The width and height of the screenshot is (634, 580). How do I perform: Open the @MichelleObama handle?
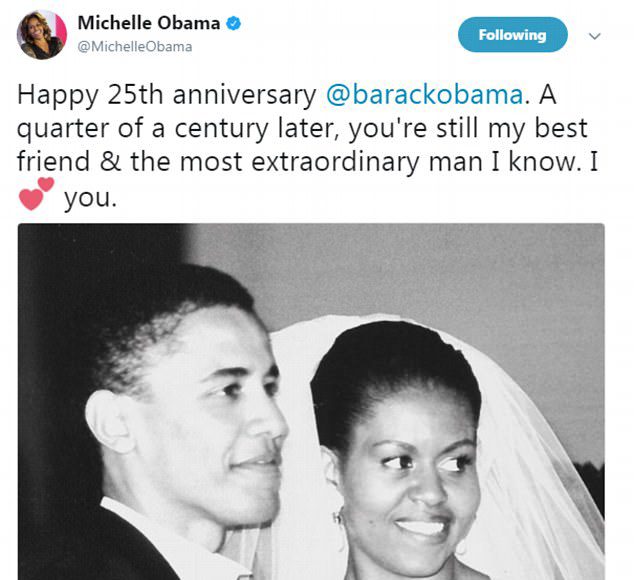coord(135,47)
